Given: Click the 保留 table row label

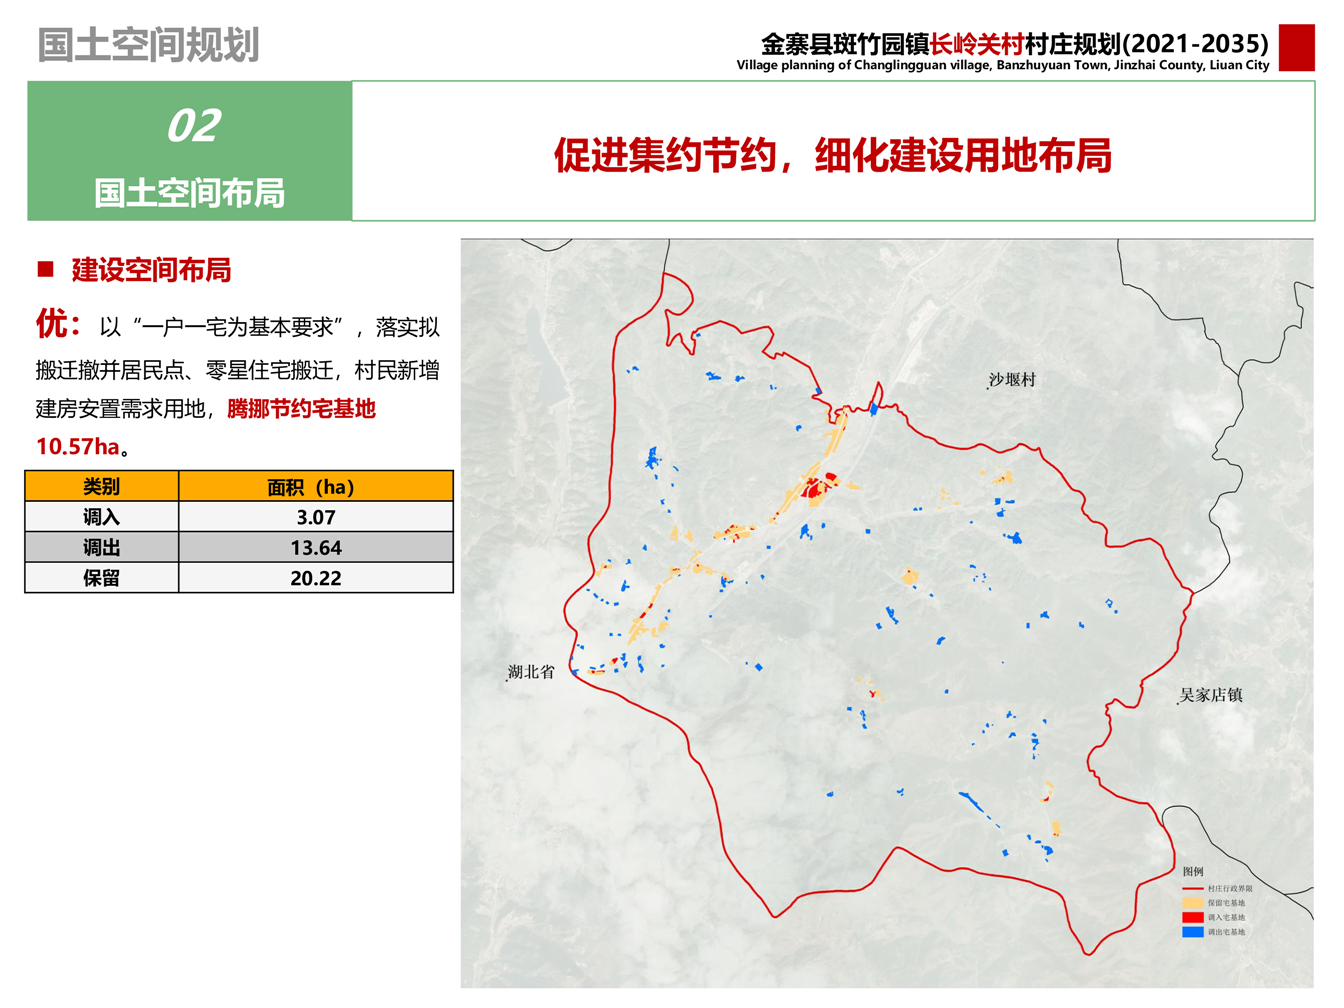Looking at the screenshot, I should (102, 578).
